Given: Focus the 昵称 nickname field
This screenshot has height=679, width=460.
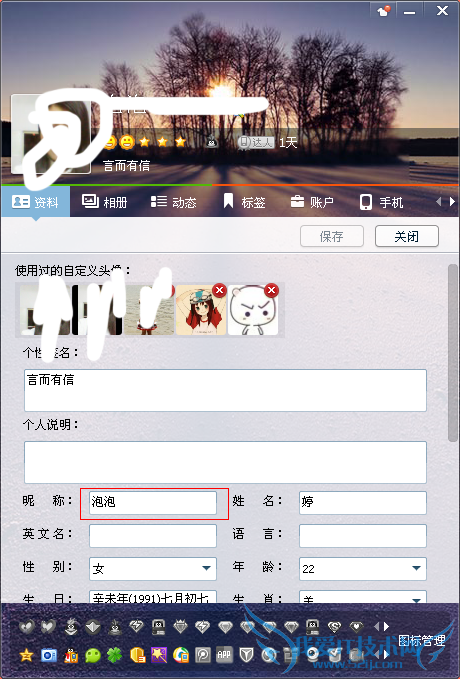Looking at the screenshot, I should [x=153, y=503].
